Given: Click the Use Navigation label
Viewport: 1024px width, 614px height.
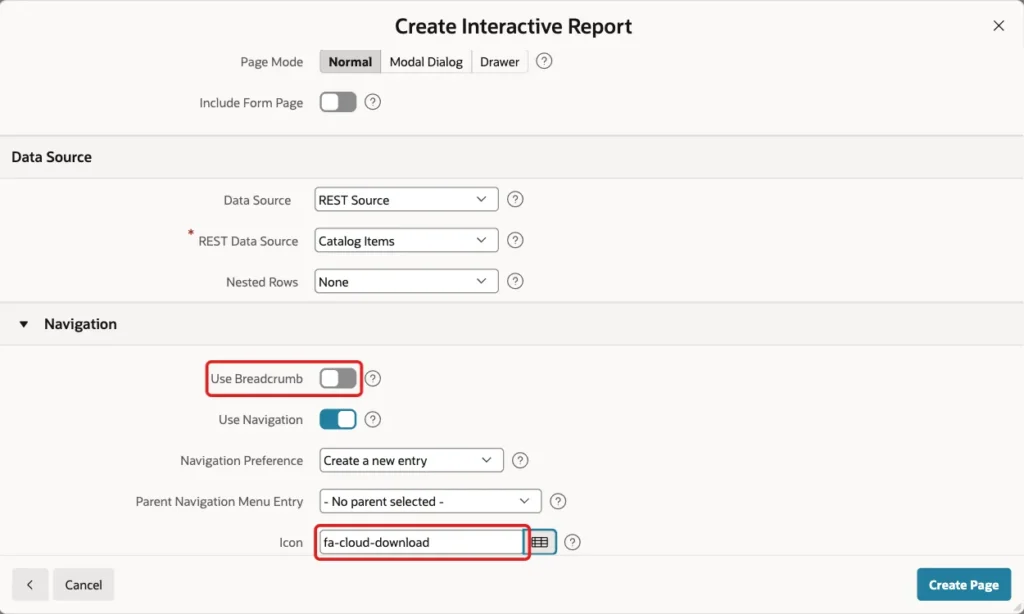Looking at the screenshot, I should point(261,420).
